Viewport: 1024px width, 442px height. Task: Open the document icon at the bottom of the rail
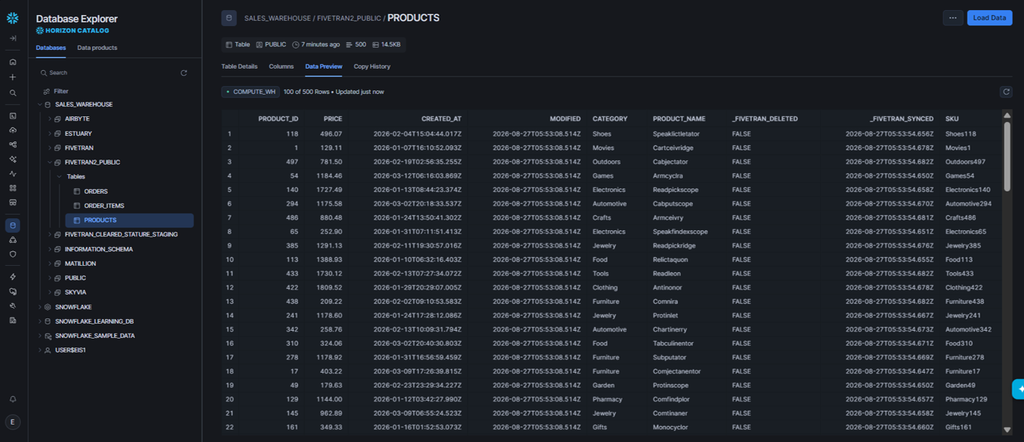coord(12,320)
